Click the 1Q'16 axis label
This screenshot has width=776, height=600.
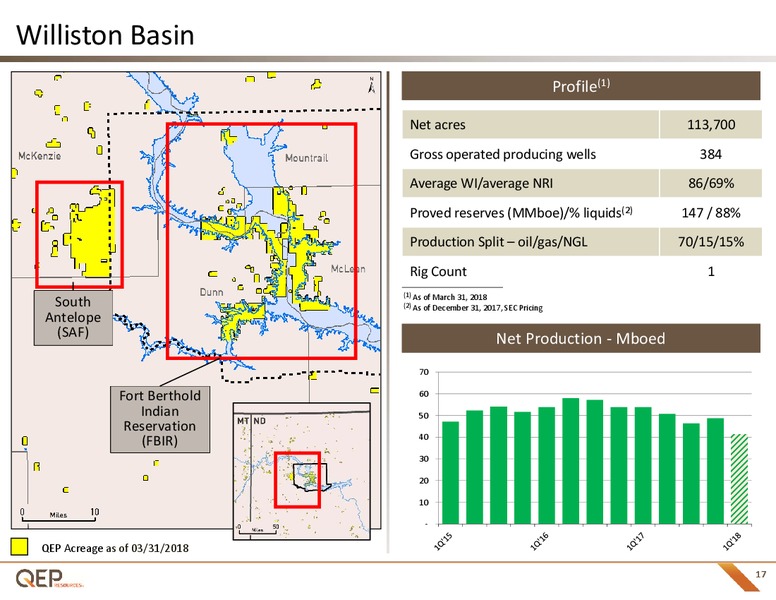(539, 541)
